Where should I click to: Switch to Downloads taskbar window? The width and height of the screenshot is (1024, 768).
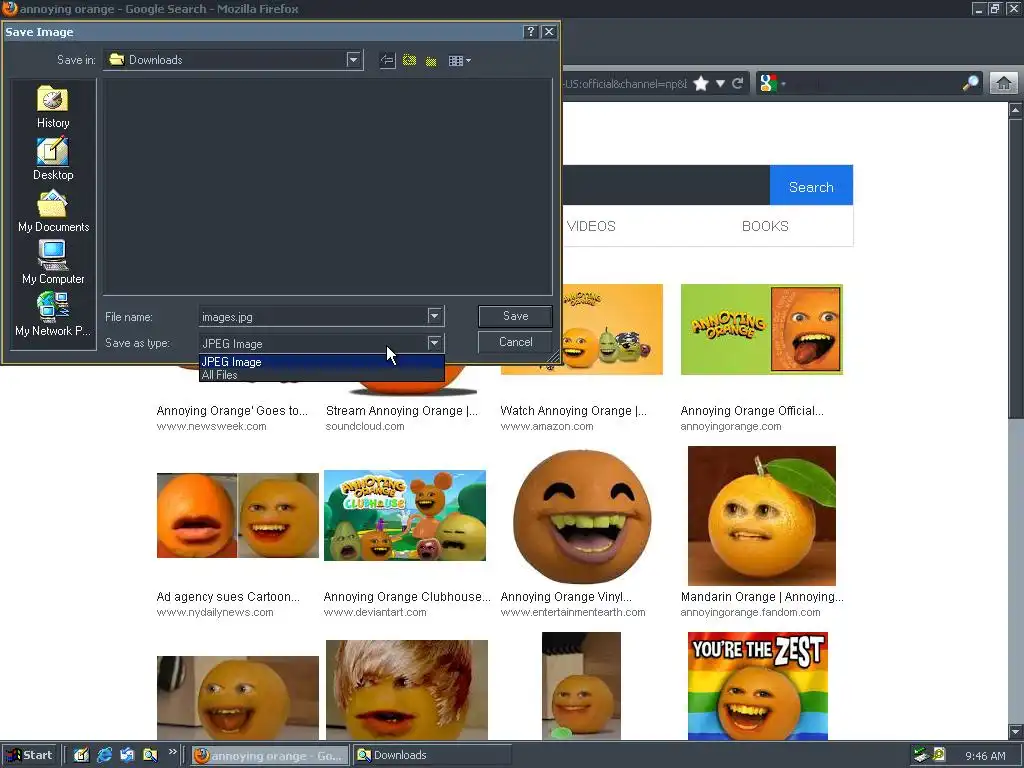(x=431, y=755)
